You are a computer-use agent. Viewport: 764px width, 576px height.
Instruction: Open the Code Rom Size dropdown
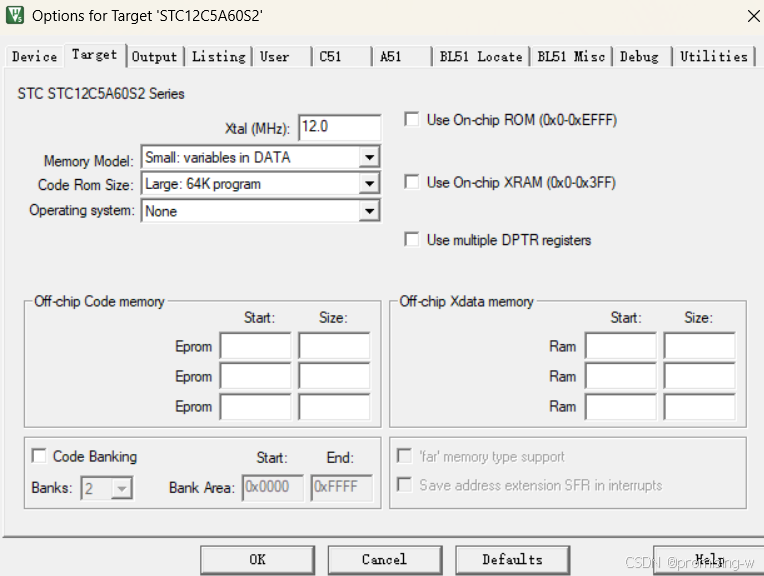point(369,184)
